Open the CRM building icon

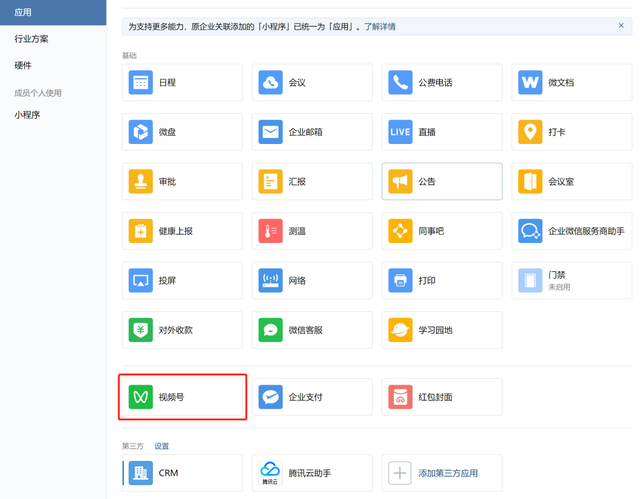pos(140,473)
